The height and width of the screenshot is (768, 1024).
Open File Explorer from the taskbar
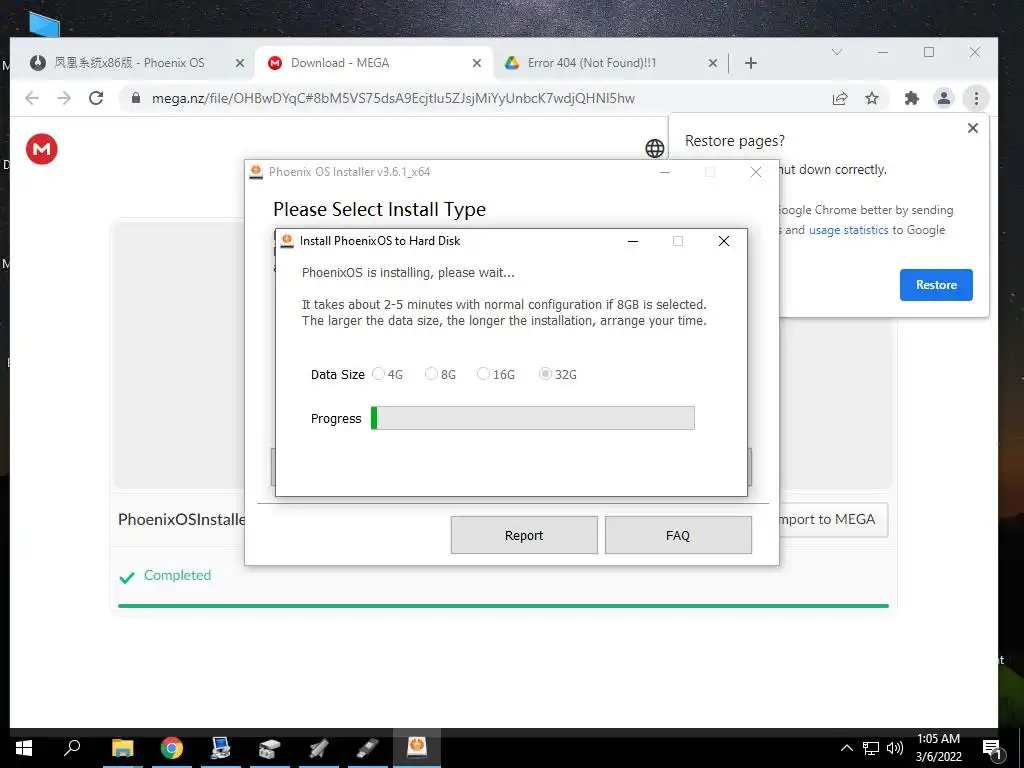tap(122, 748)
